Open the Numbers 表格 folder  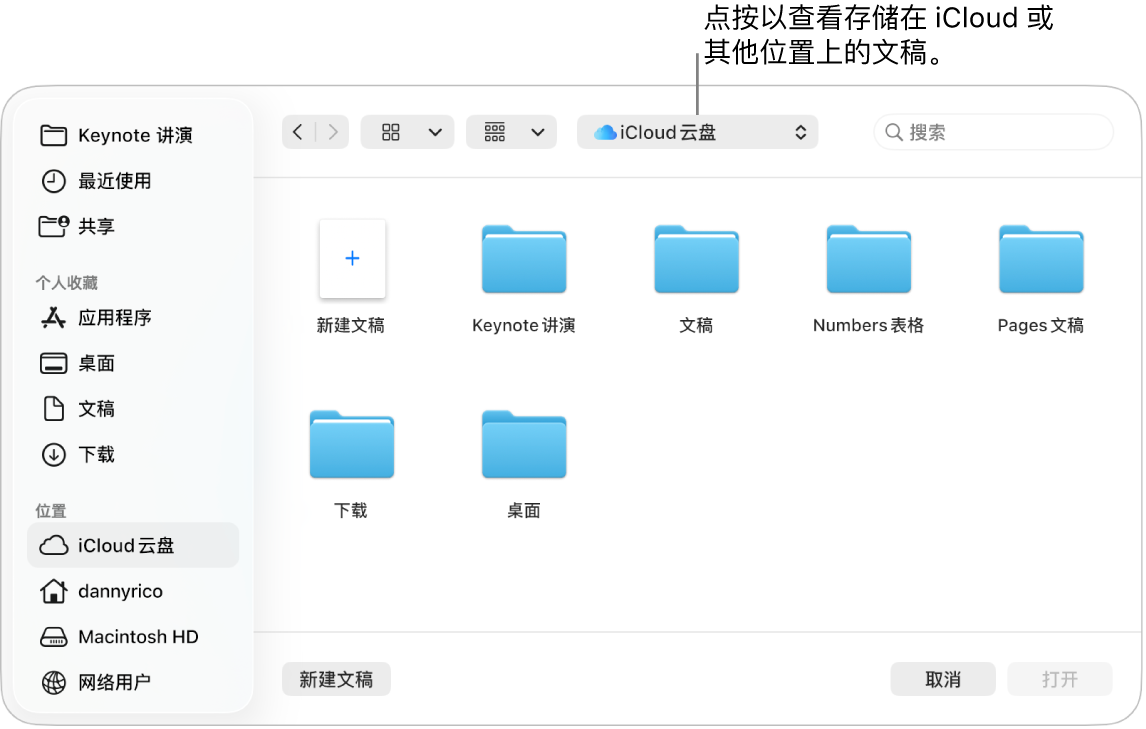[867, 260]
